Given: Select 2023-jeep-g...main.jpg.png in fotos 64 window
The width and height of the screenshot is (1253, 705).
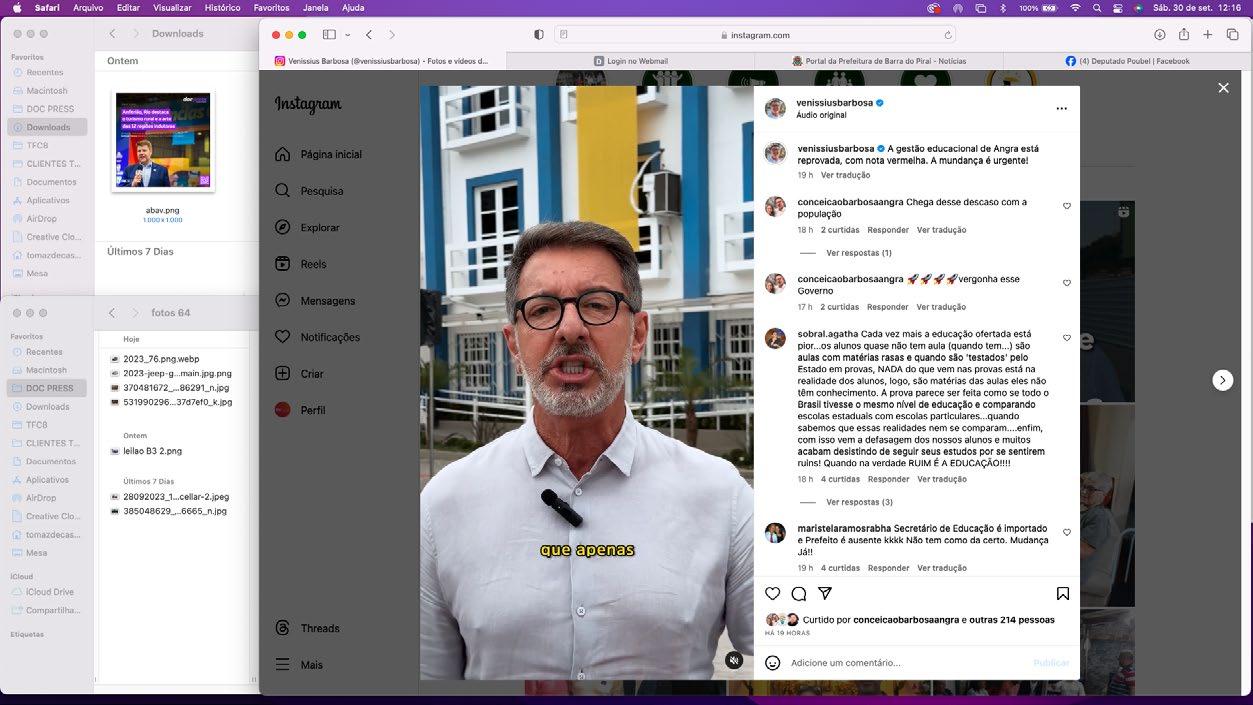Looking at the screenshot, I should coord(177,373).
